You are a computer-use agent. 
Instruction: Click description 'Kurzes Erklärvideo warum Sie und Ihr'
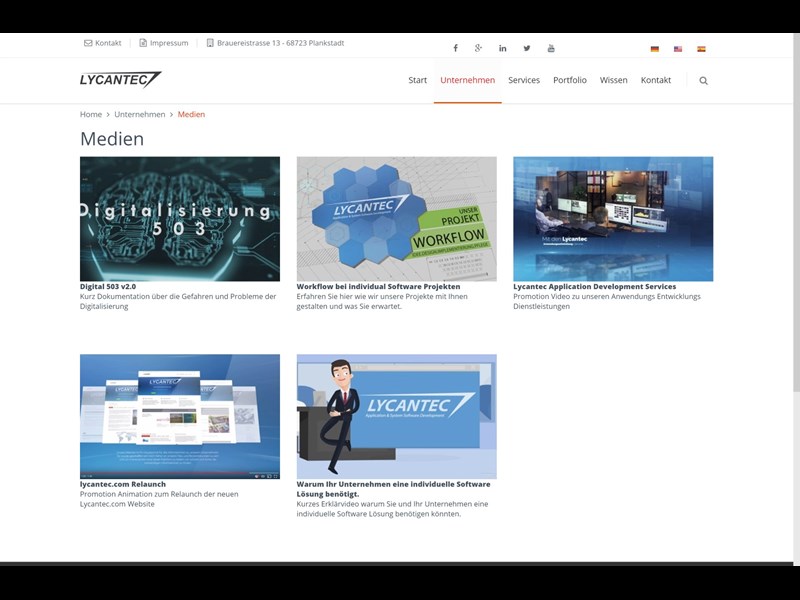[392, 509]
